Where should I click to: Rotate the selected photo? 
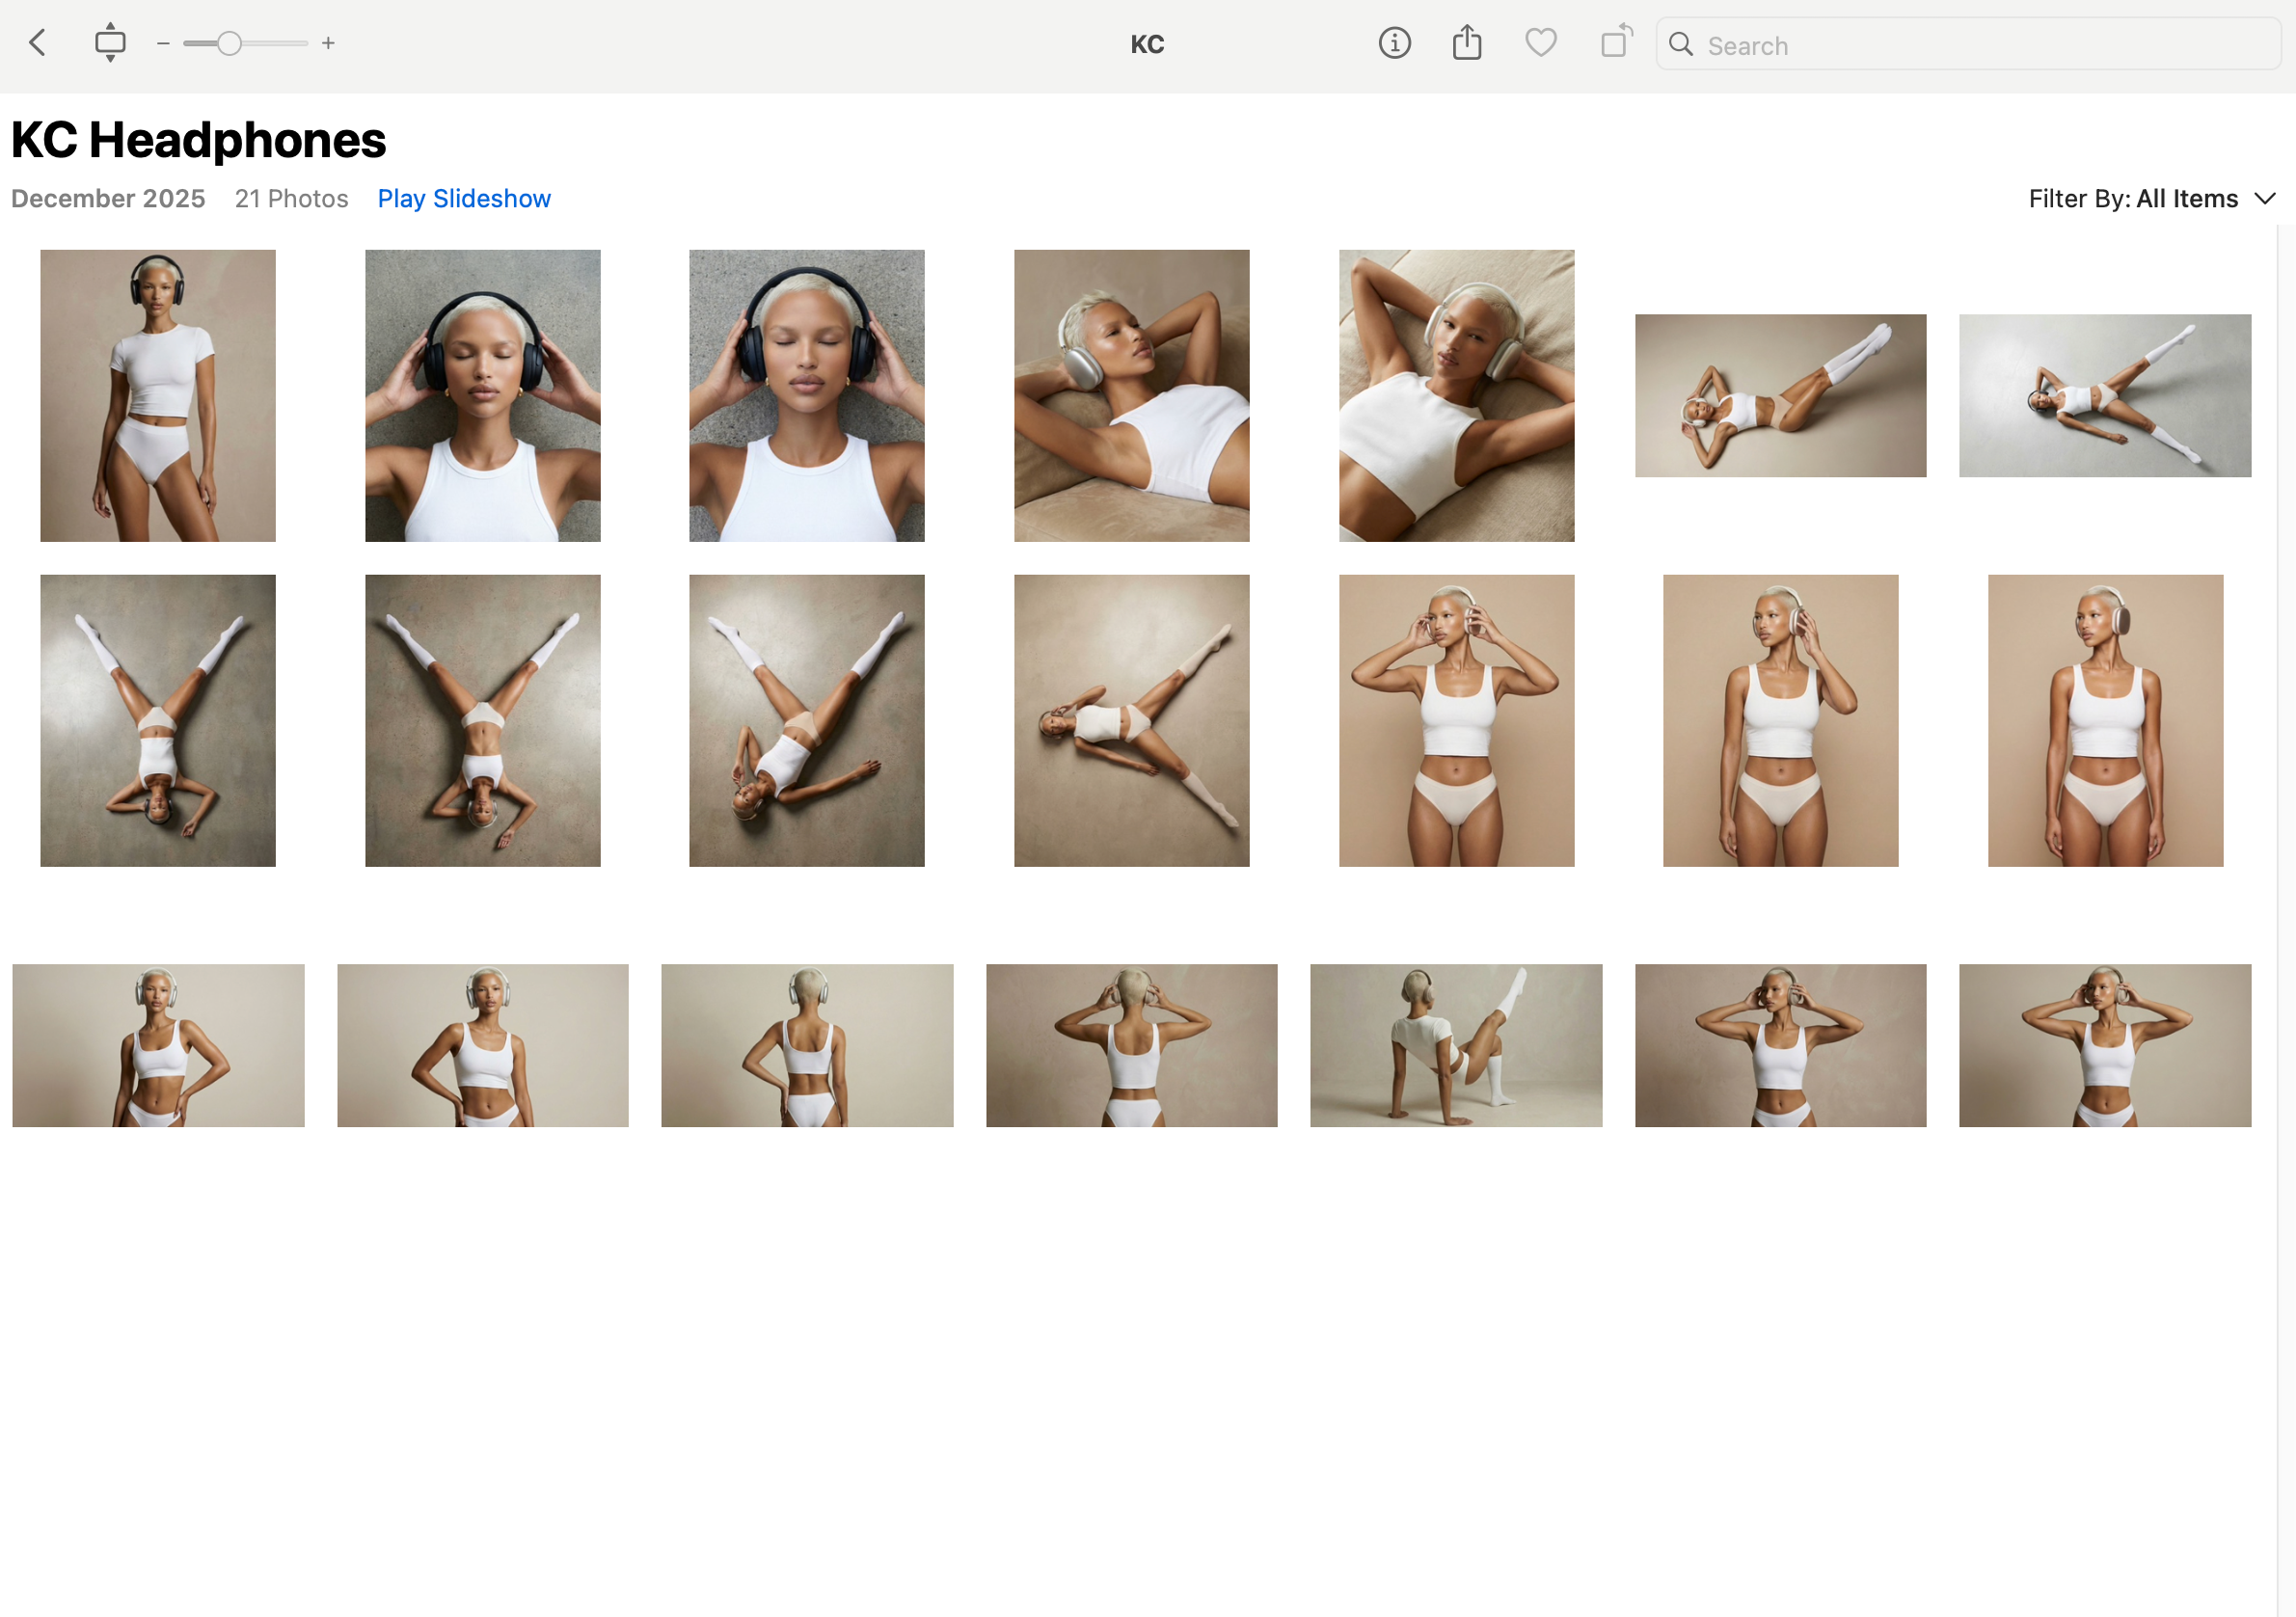[x=1616, y=43]
